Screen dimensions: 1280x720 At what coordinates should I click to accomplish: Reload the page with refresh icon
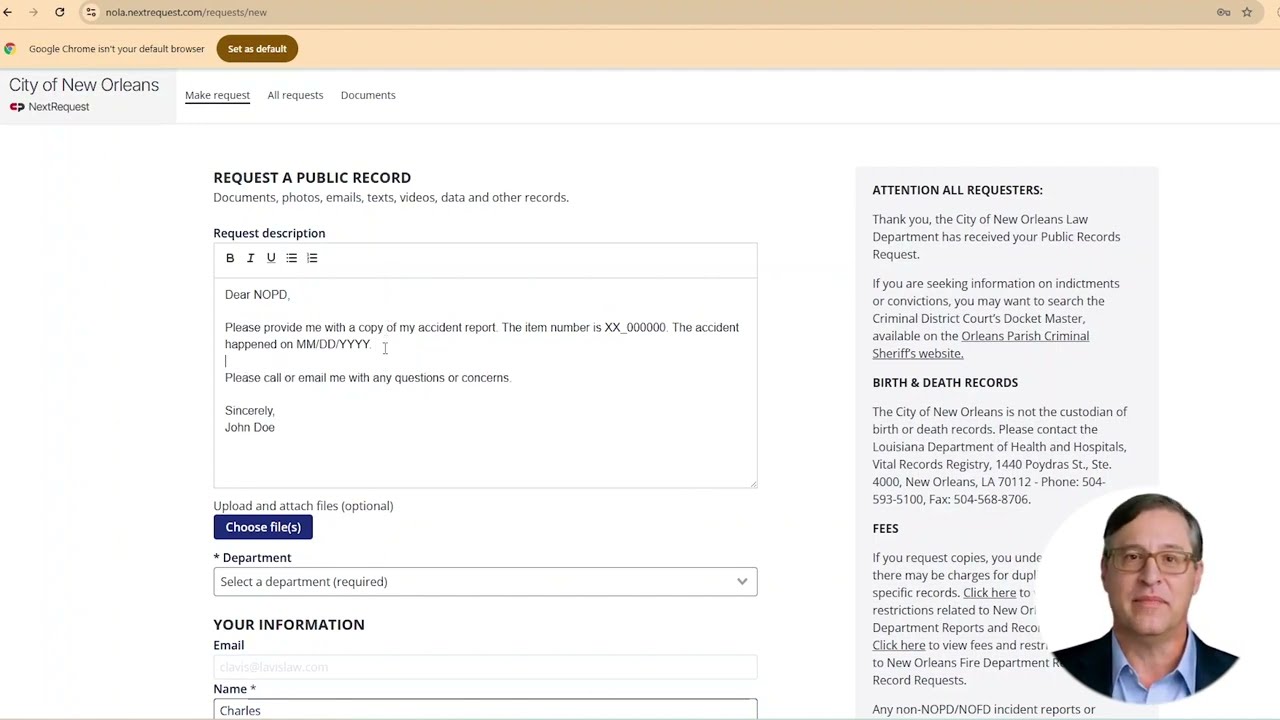[x=60, y=12]
